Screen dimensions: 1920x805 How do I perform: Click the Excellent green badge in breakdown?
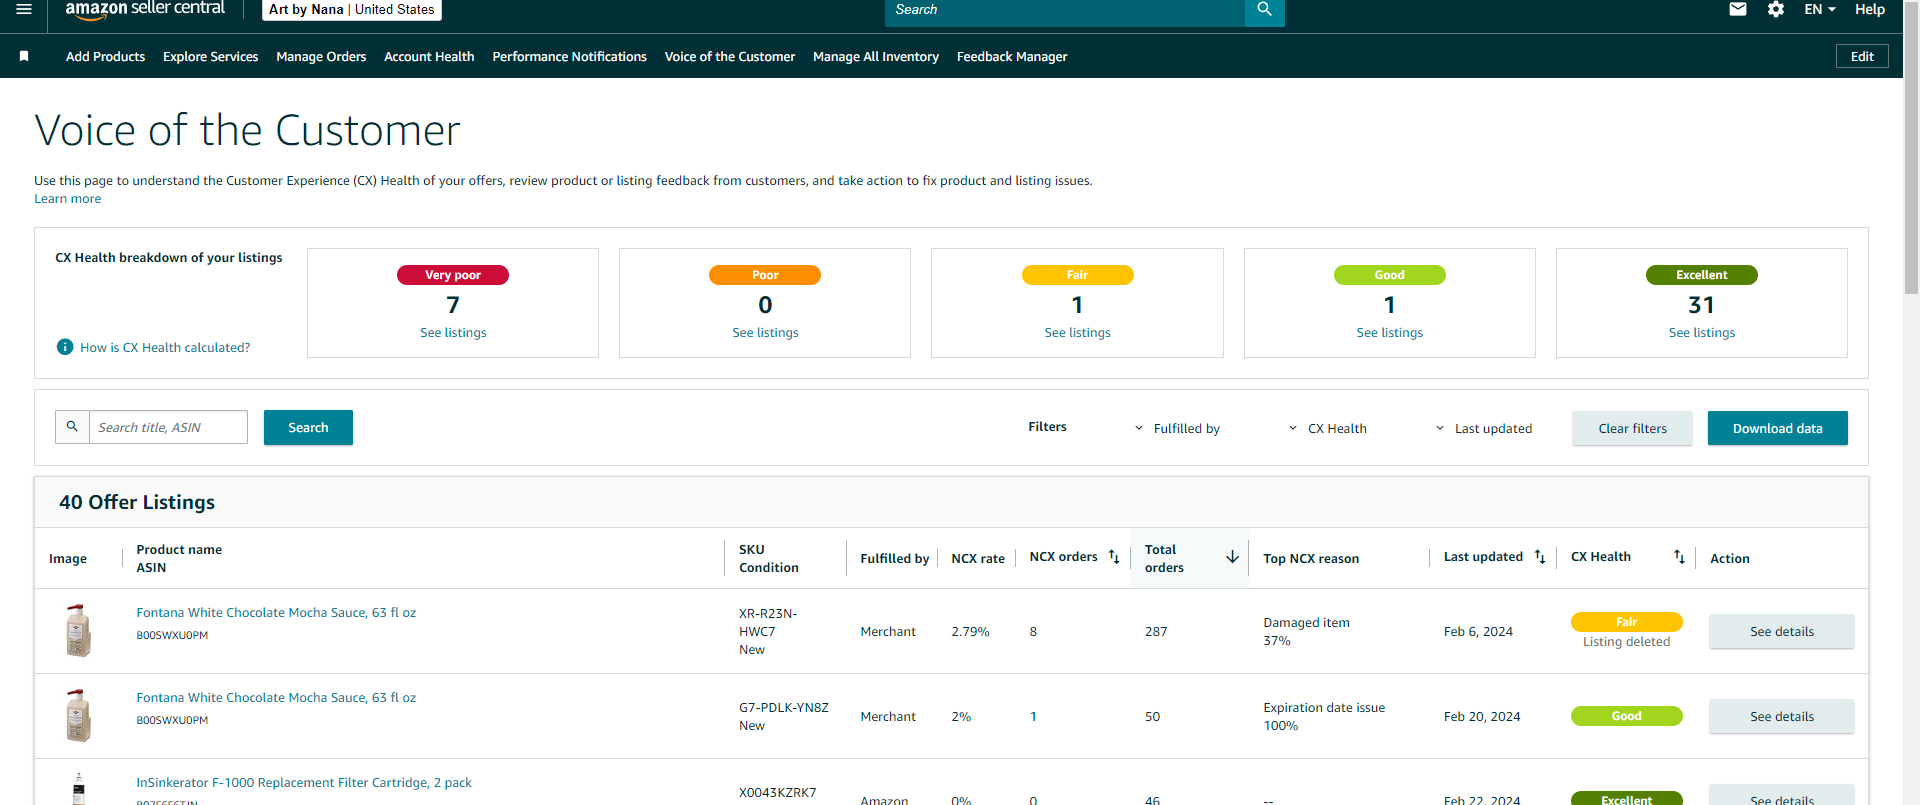(1701, 275)
